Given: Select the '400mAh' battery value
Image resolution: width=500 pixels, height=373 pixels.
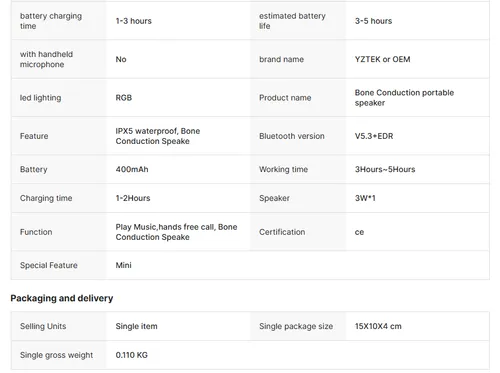Looking at the screenshot, I should [x=132, y=169].
